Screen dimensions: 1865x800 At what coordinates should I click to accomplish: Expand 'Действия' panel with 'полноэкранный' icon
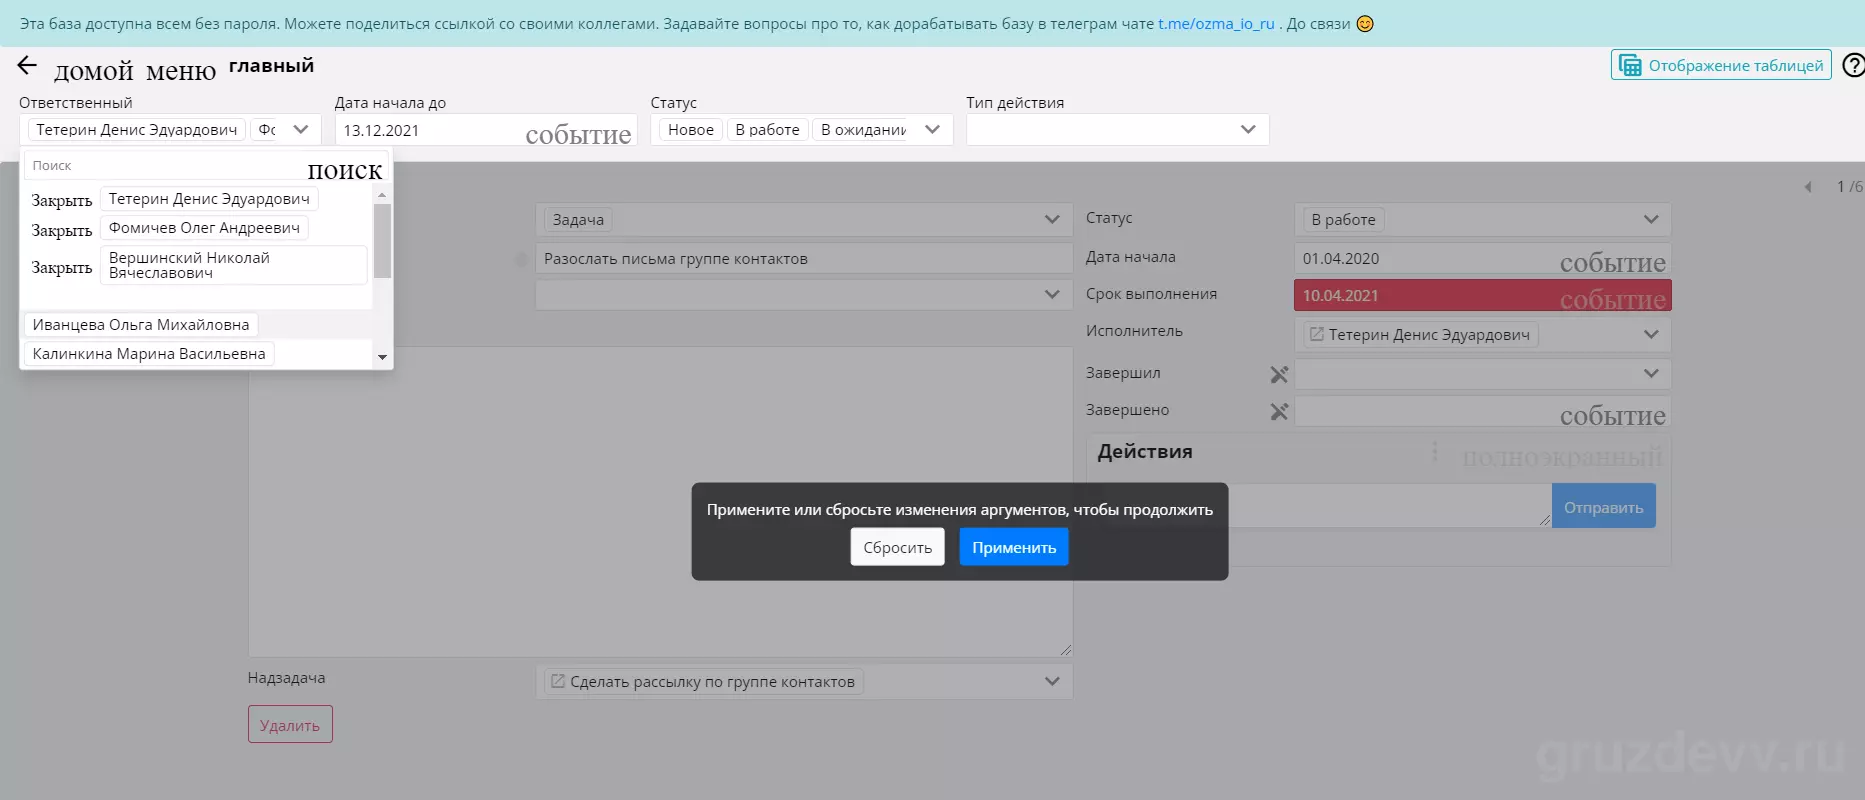[x=1562, y=457]
